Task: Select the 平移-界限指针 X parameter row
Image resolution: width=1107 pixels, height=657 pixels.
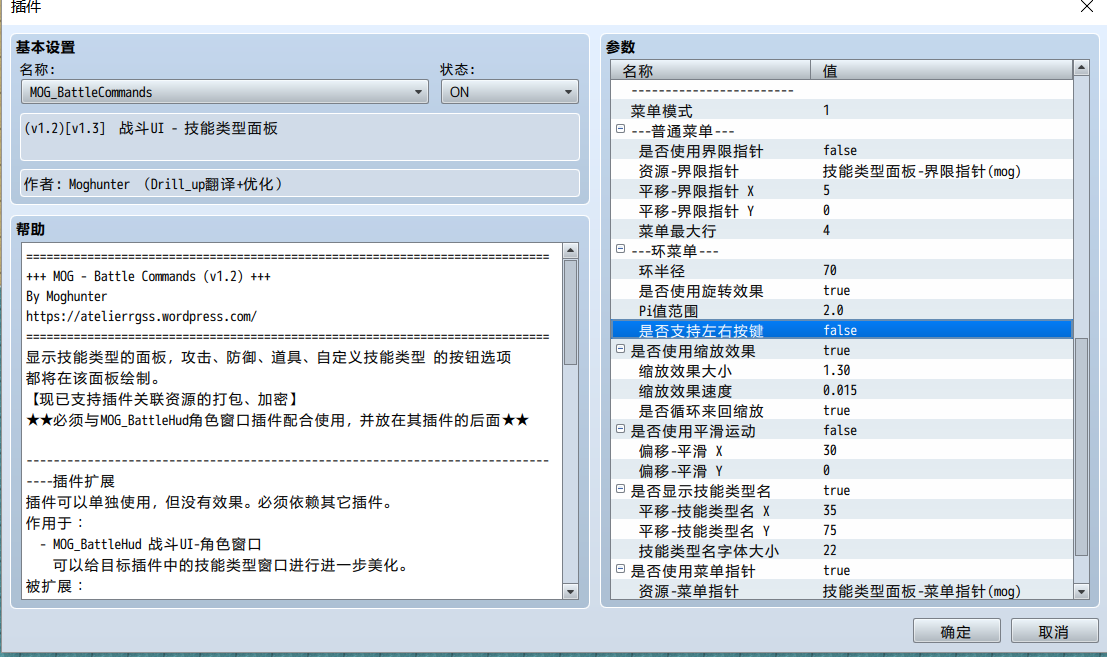Action: pos(842,191)
